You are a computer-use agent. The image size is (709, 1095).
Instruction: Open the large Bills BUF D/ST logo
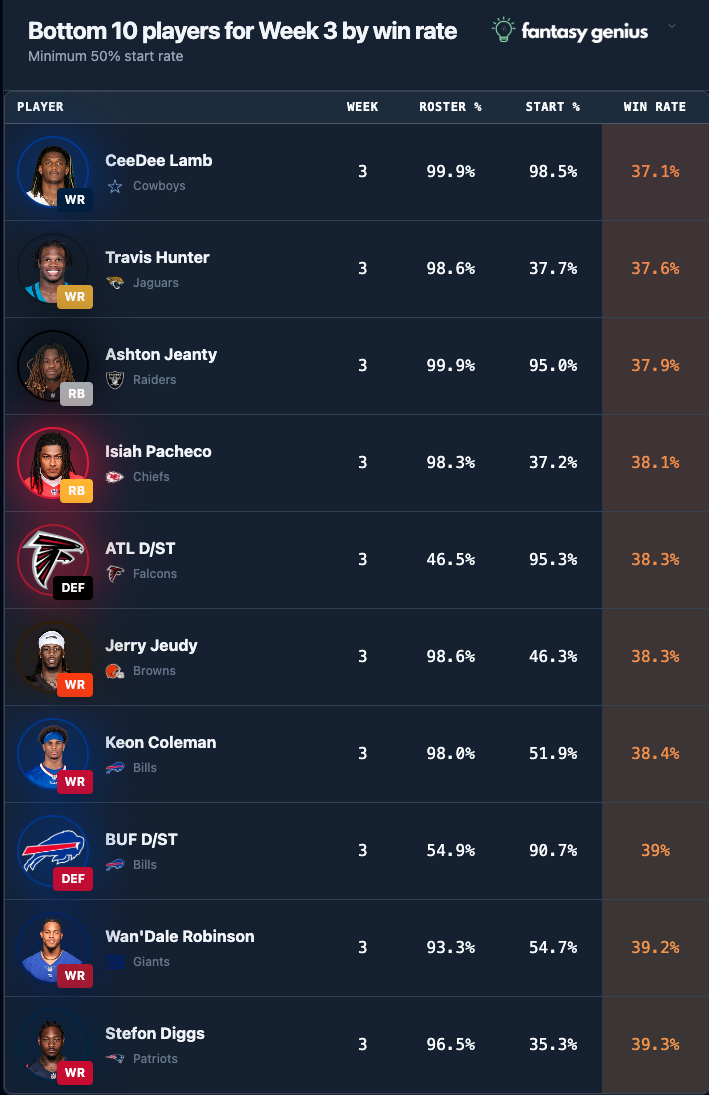pos(53,851)
